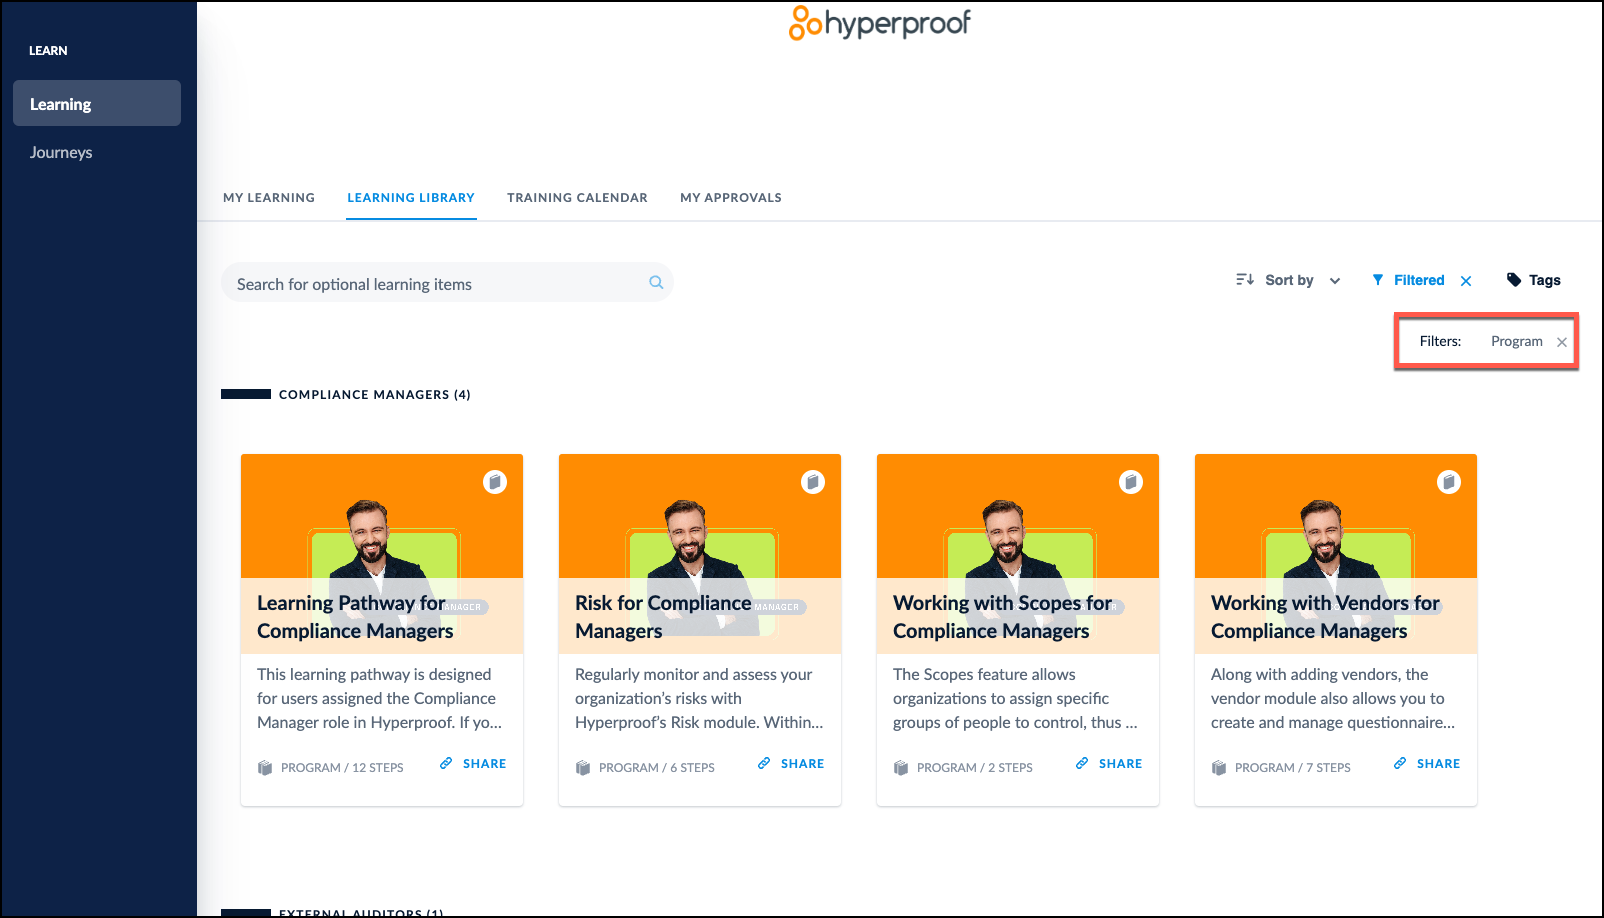1604x918 pixels.
Task: Open Learning Pathway for Compliance Managers title
Action: 355,617
